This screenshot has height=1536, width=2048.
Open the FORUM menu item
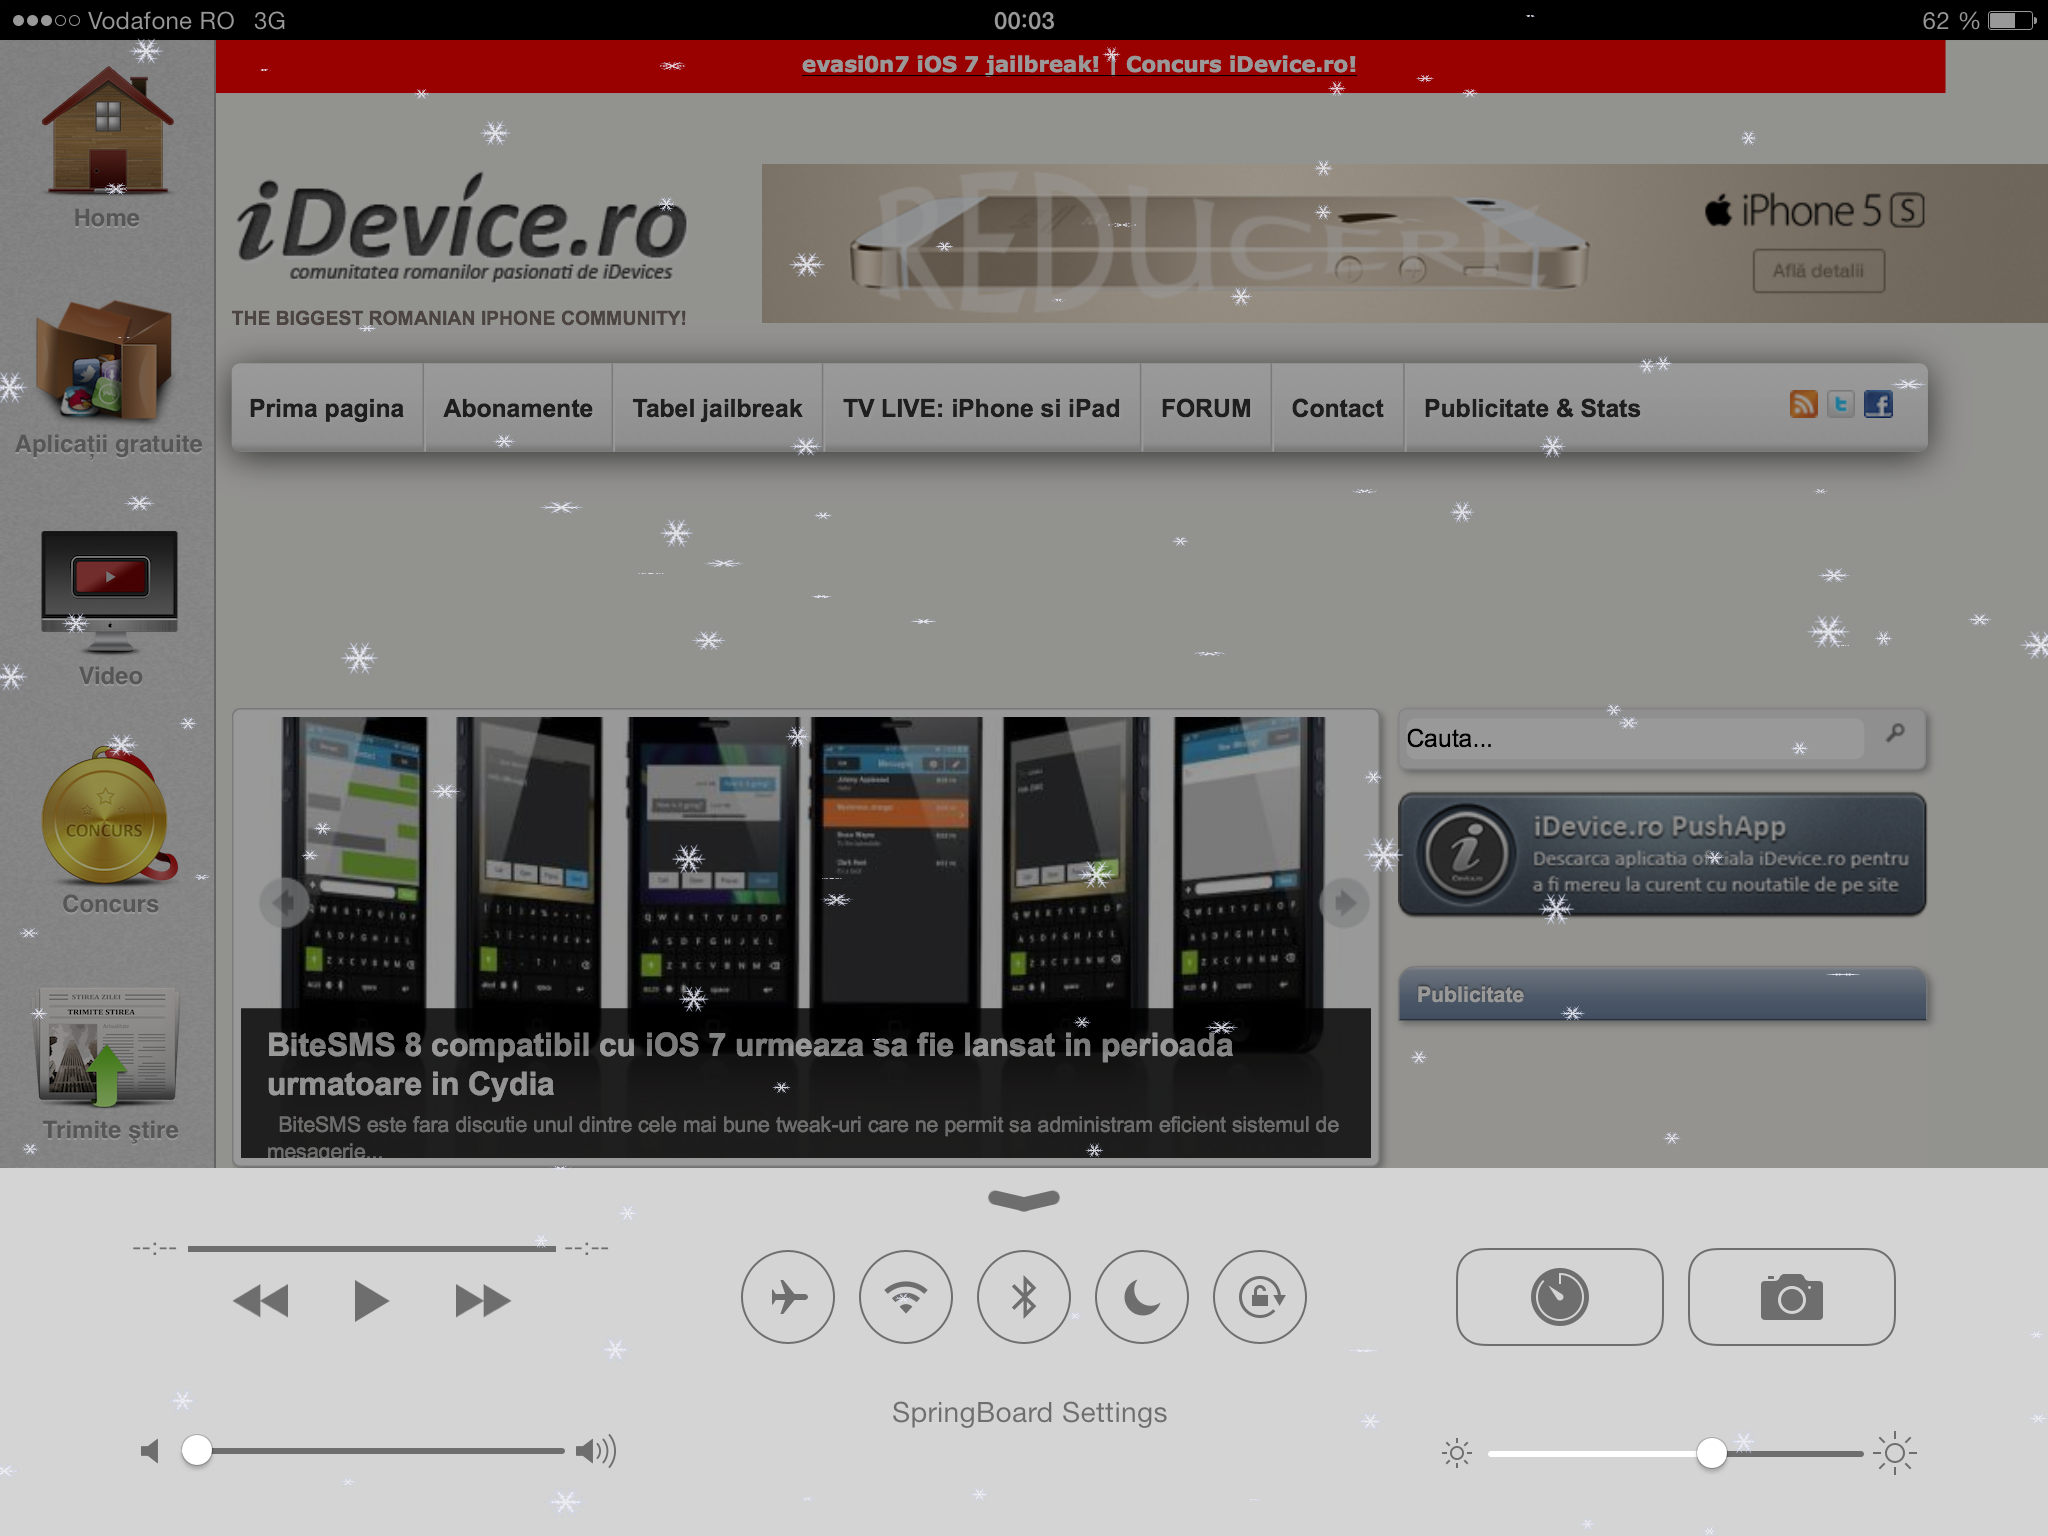1206,408
